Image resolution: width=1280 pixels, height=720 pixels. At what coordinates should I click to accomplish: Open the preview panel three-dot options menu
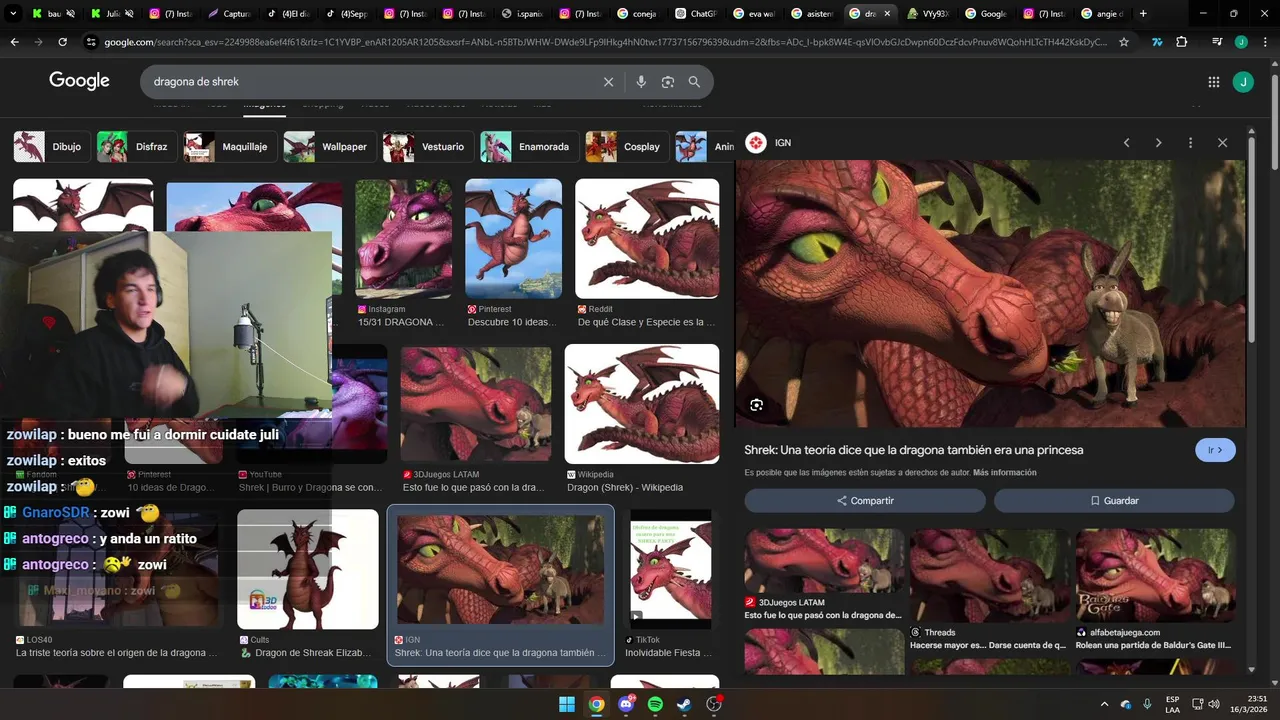point(1190,143)
